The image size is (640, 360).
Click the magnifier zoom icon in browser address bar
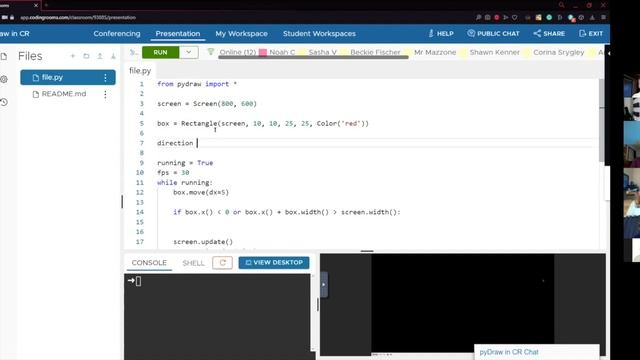(478, 18)
